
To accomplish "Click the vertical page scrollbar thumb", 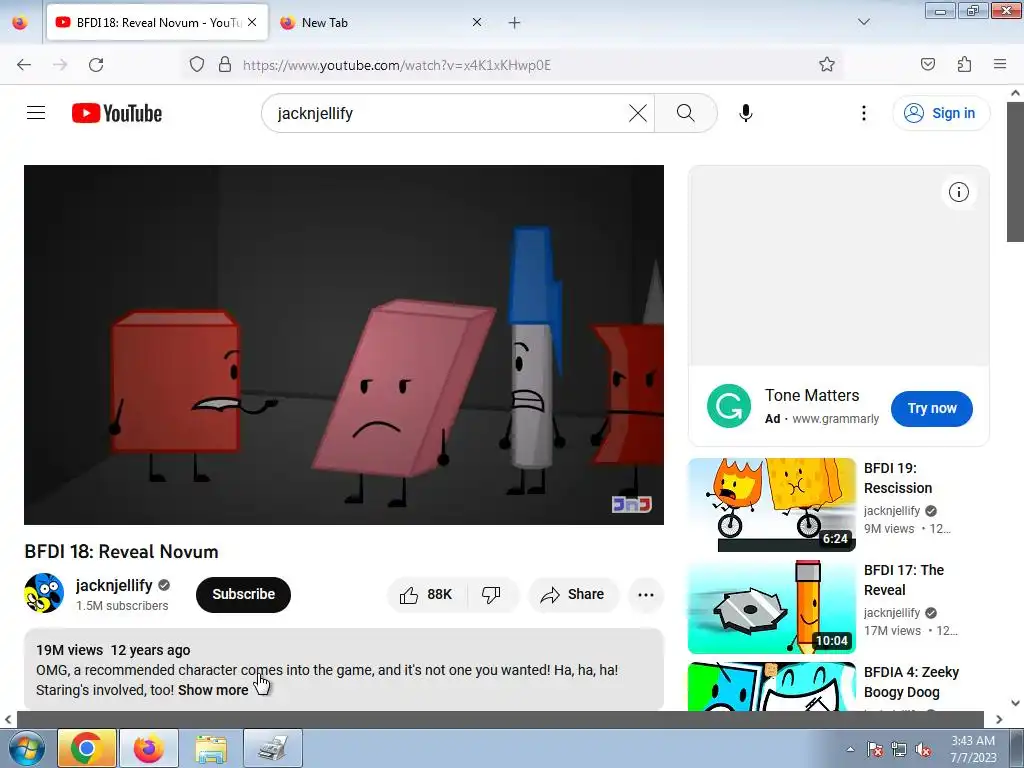I will tap(1015, 172).
